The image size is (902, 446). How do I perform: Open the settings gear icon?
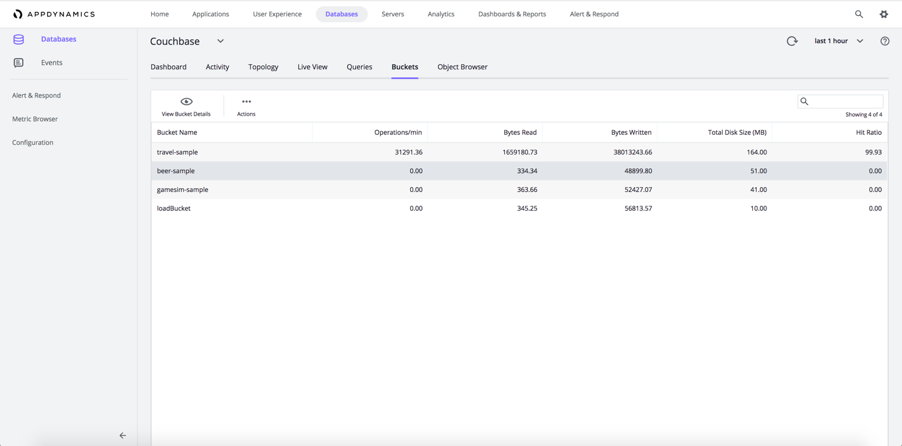point(884,14)
